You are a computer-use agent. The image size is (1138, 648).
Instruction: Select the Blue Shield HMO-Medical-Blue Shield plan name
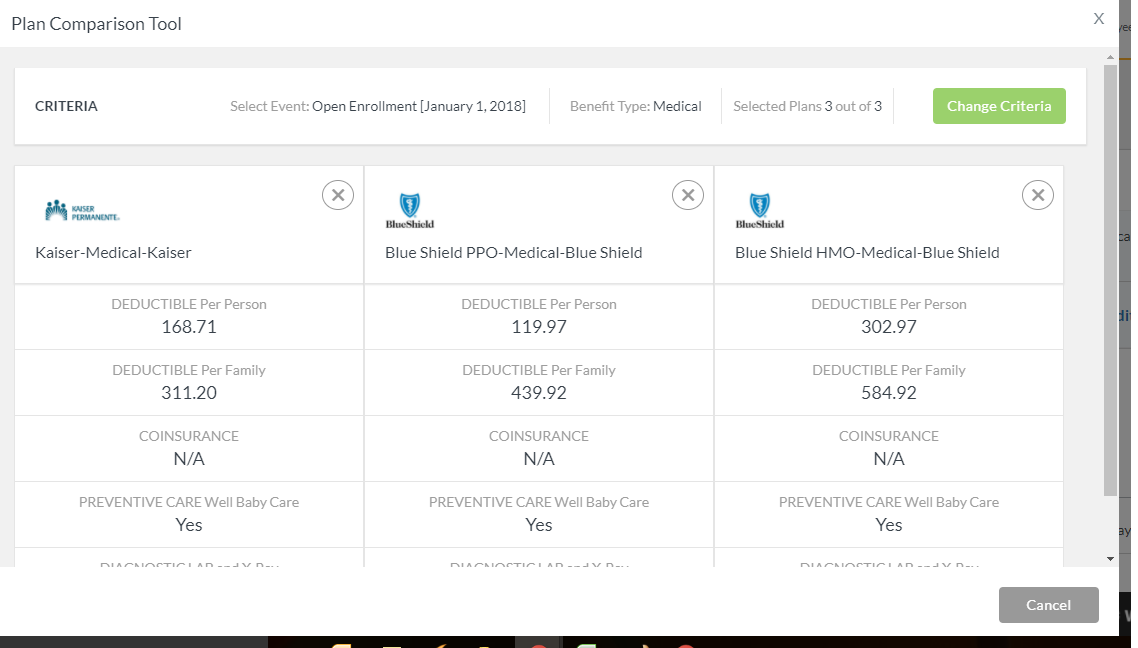[867, 253]
